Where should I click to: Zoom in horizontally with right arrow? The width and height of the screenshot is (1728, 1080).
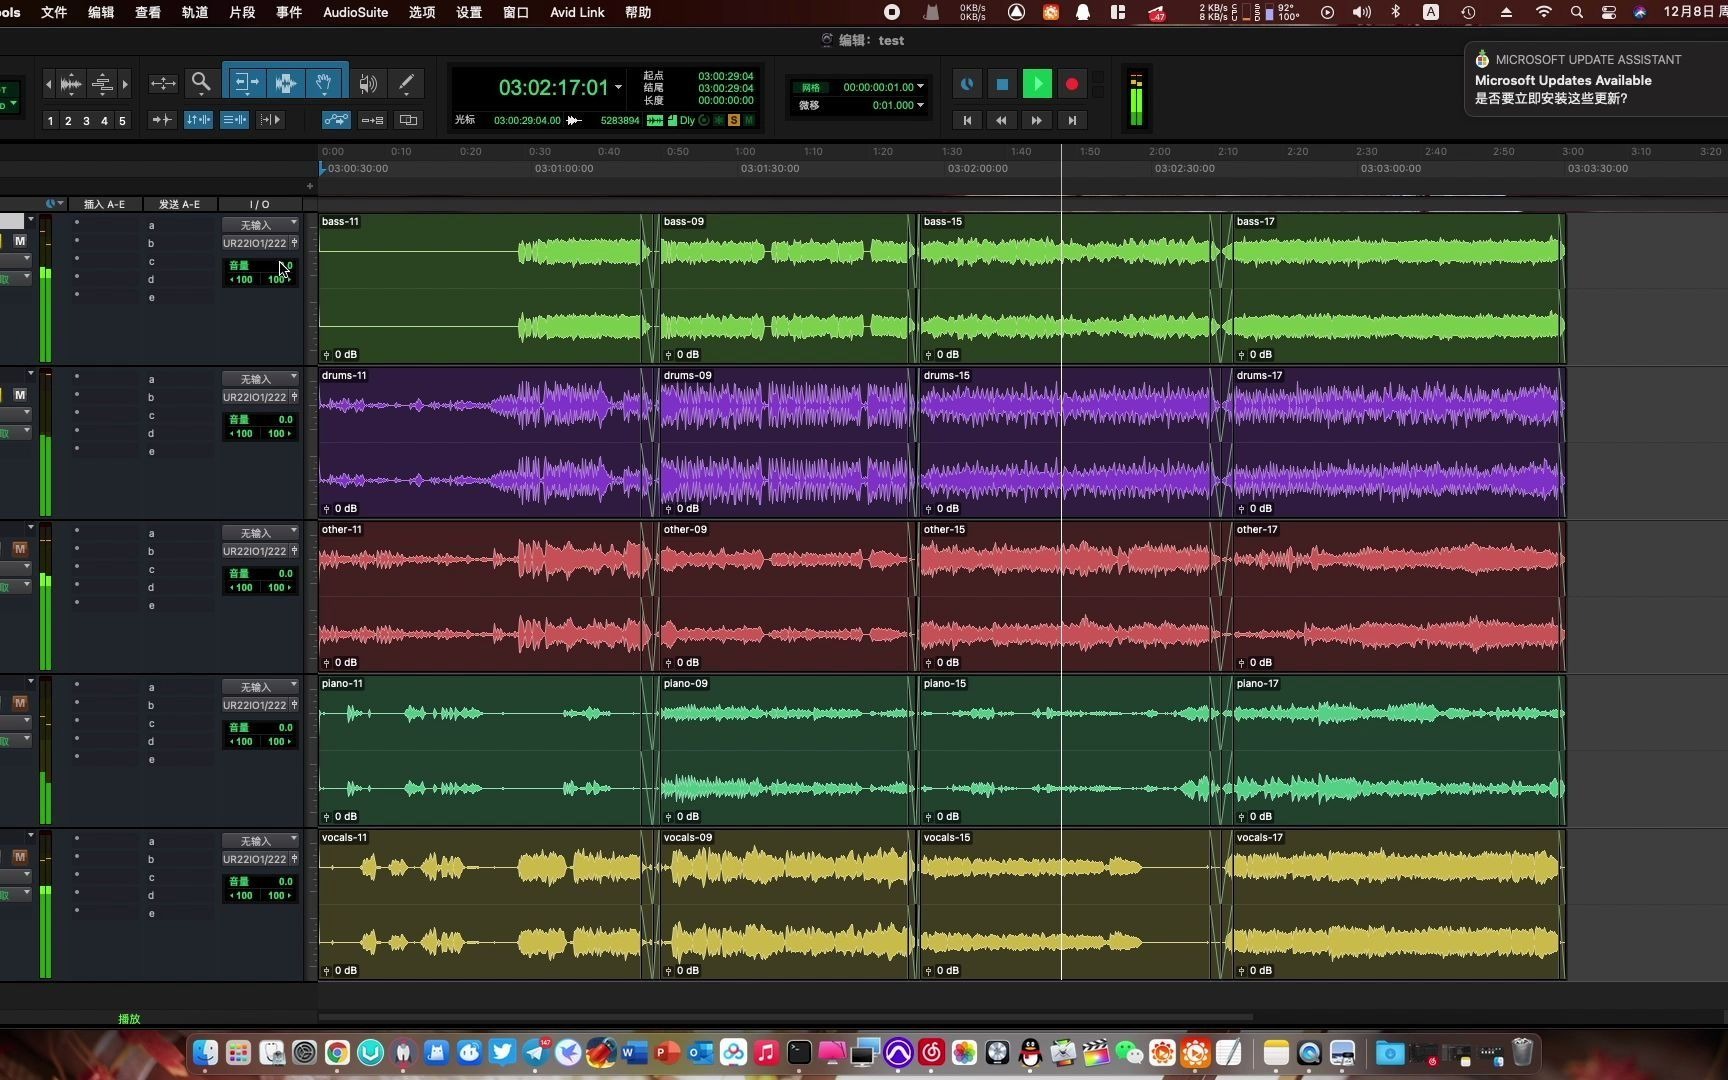point(125,84)
